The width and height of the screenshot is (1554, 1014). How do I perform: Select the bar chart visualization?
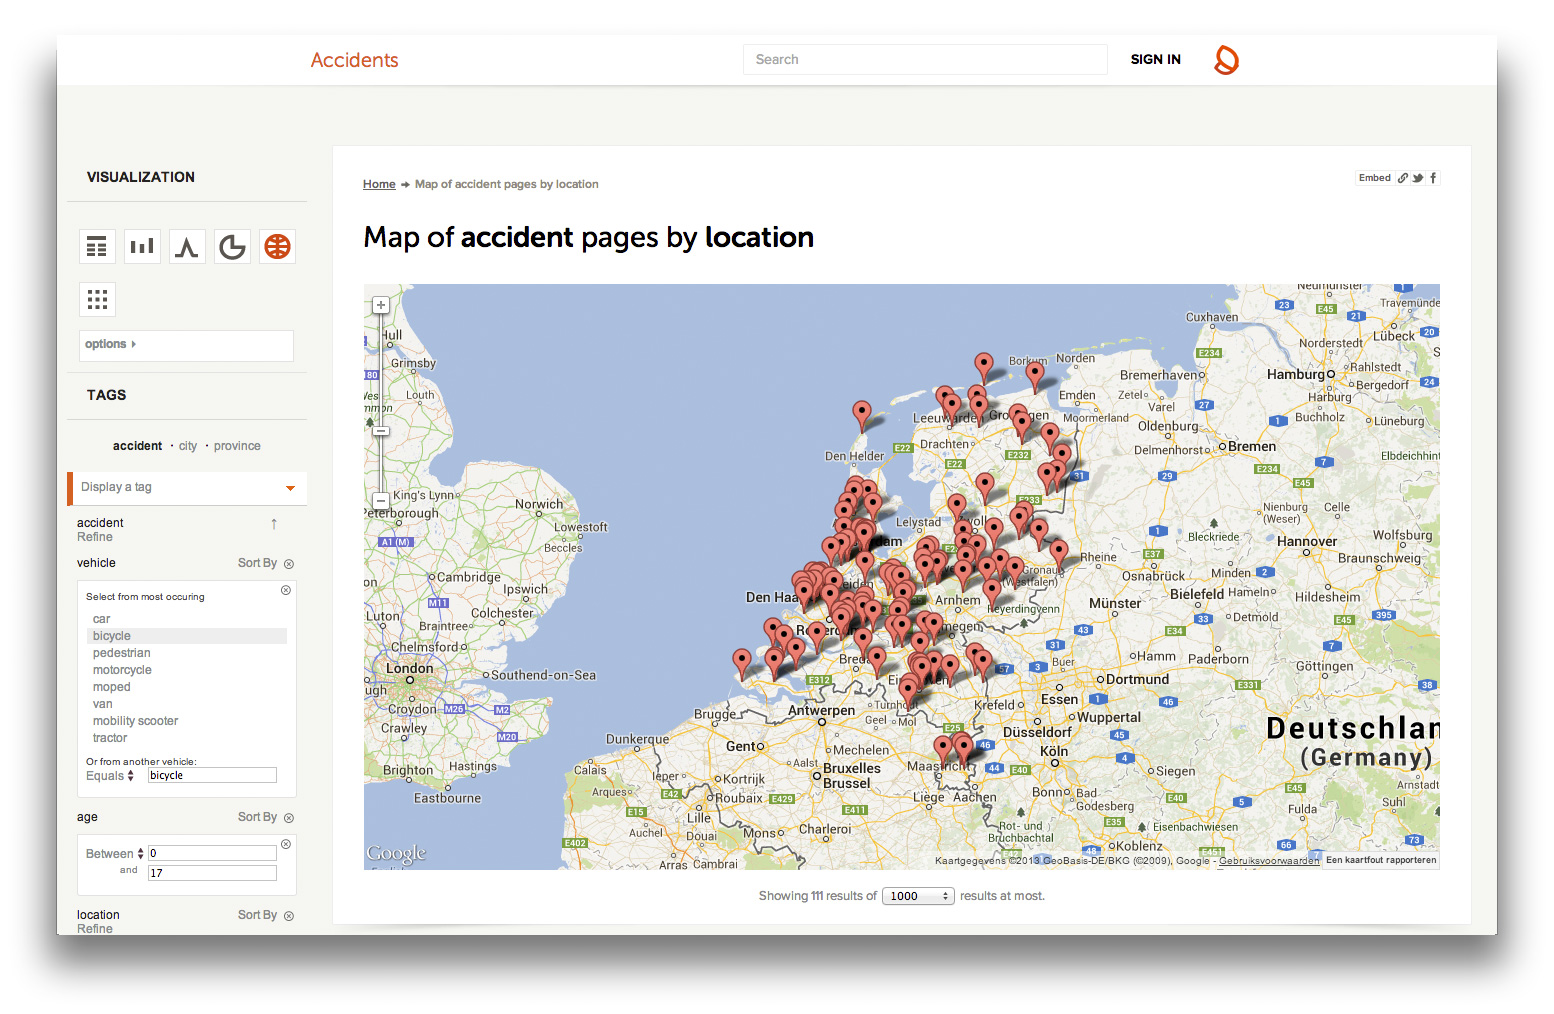point(142,247)
